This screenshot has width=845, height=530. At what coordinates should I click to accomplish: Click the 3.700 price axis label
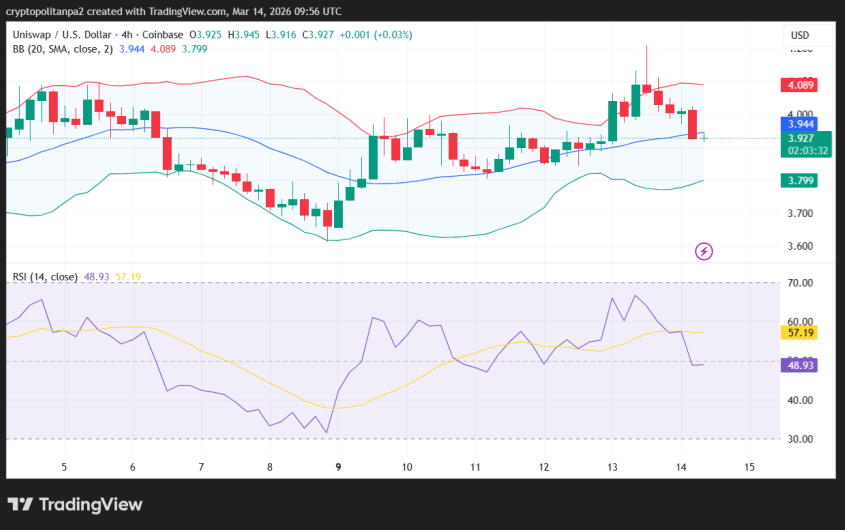click(800, 214)
